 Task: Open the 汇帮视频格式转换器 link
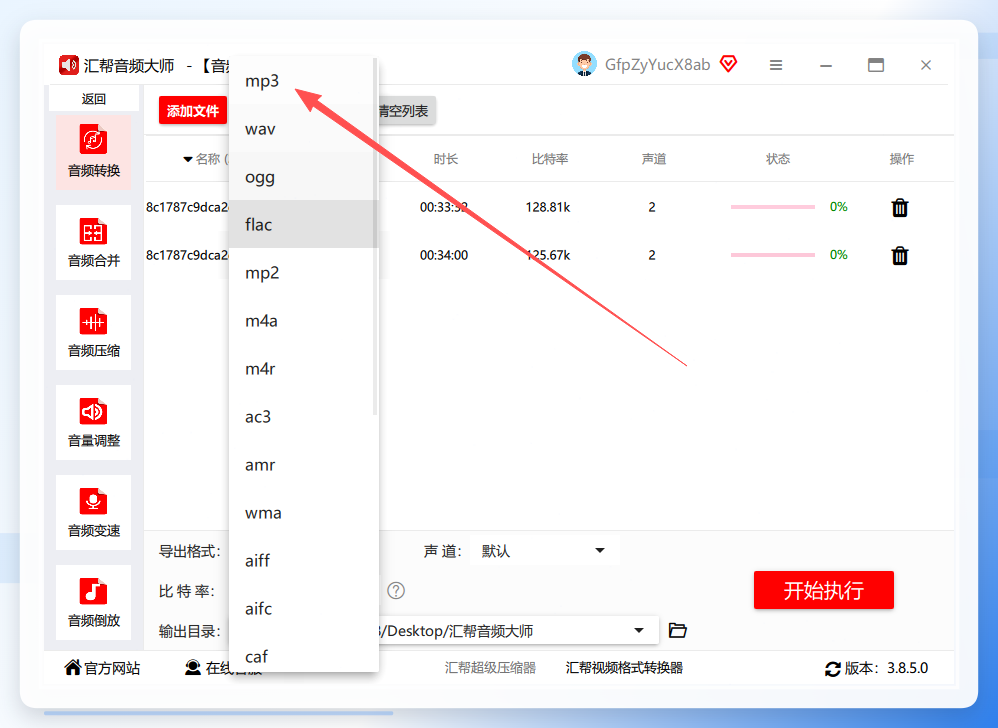pyautogui.click(x=624, y=668)
